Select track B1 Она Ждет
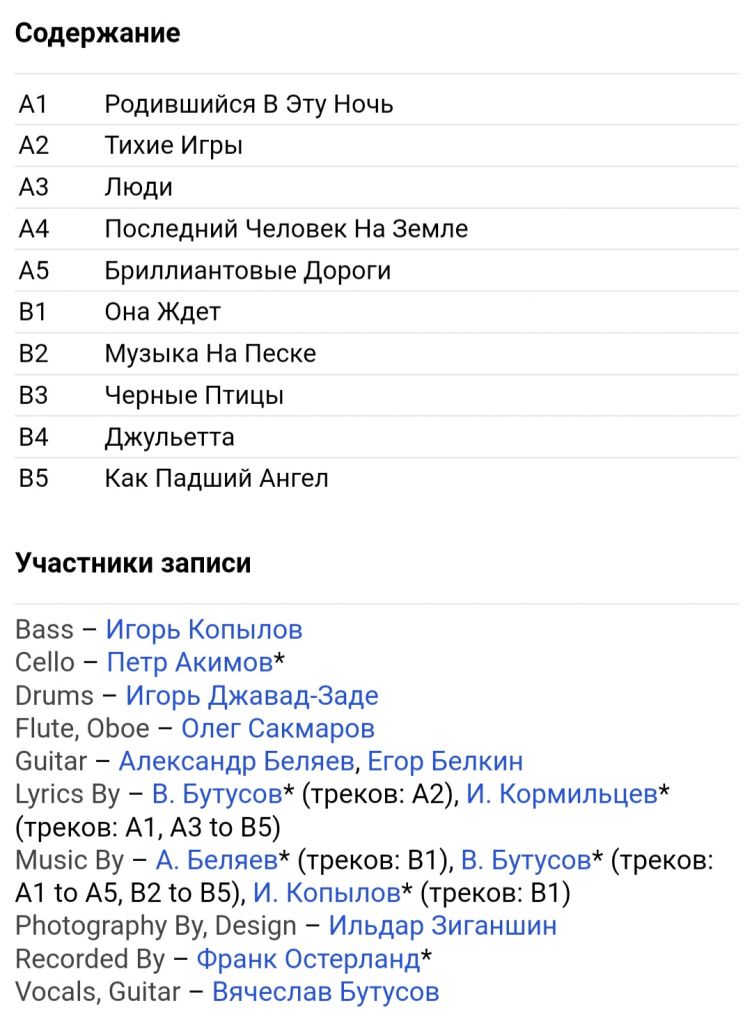Viewport: 752px width, 1024px height. (x=377, y=312)
